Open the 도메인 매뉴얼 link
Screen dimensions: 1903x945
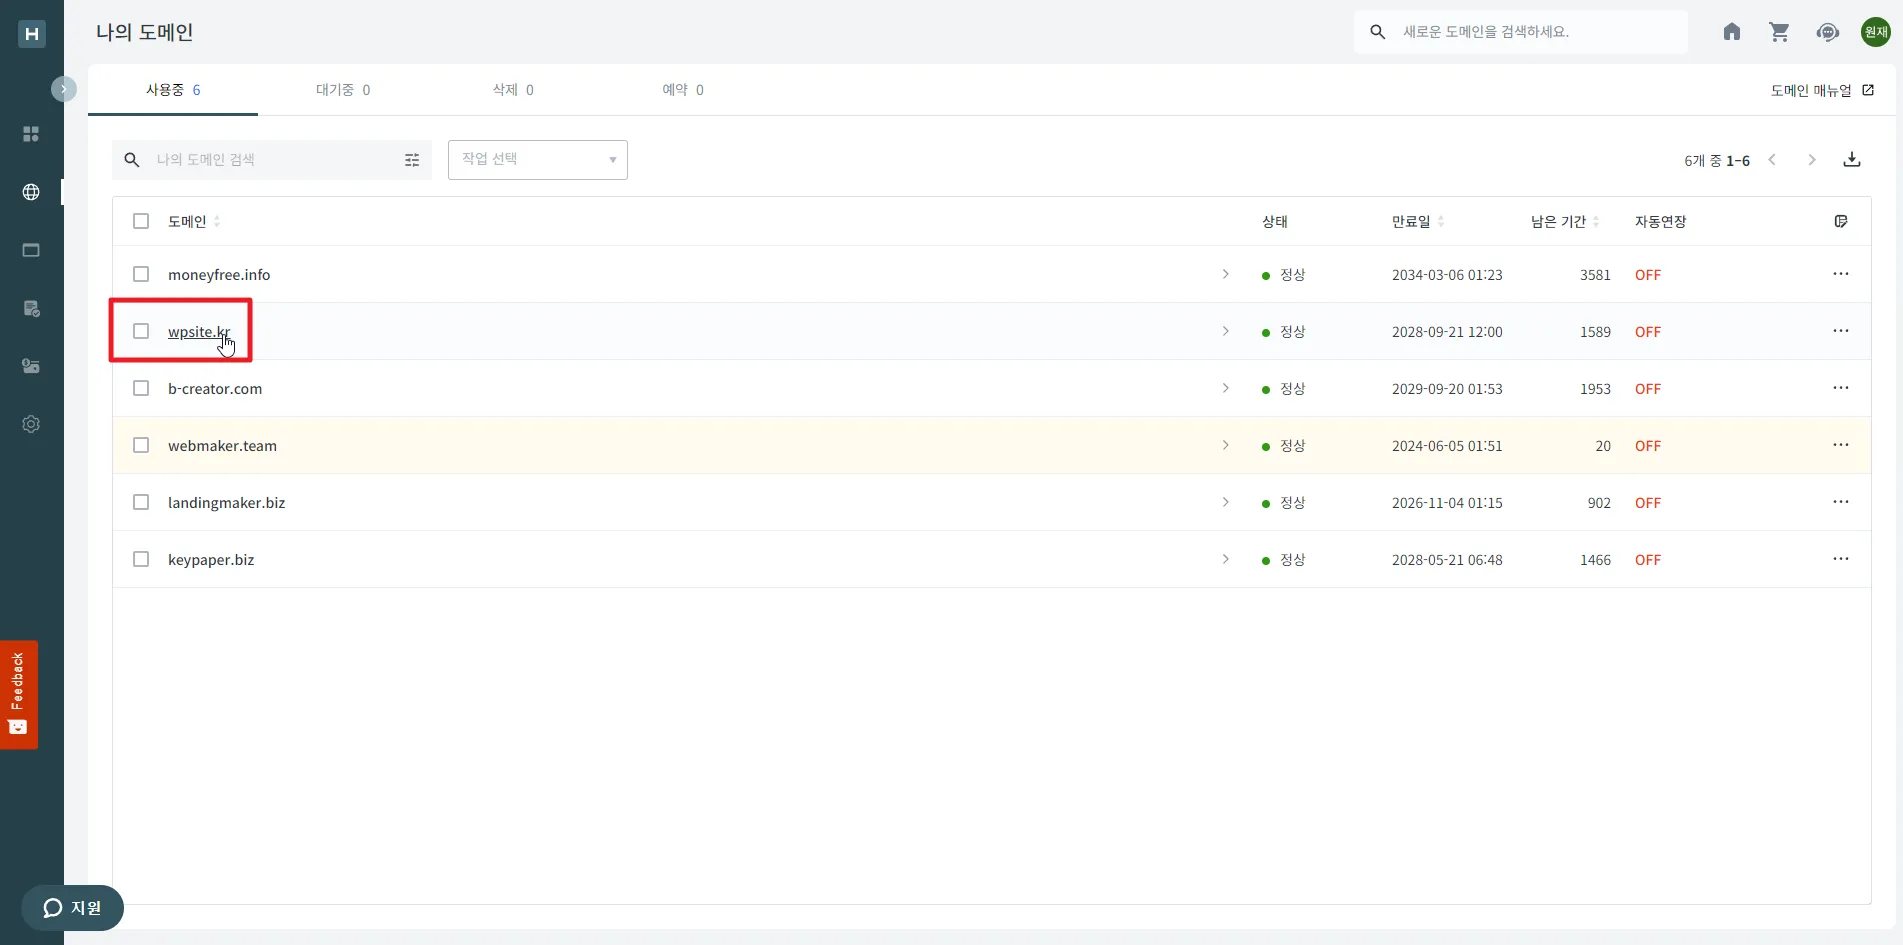[x=1822, y=90]
